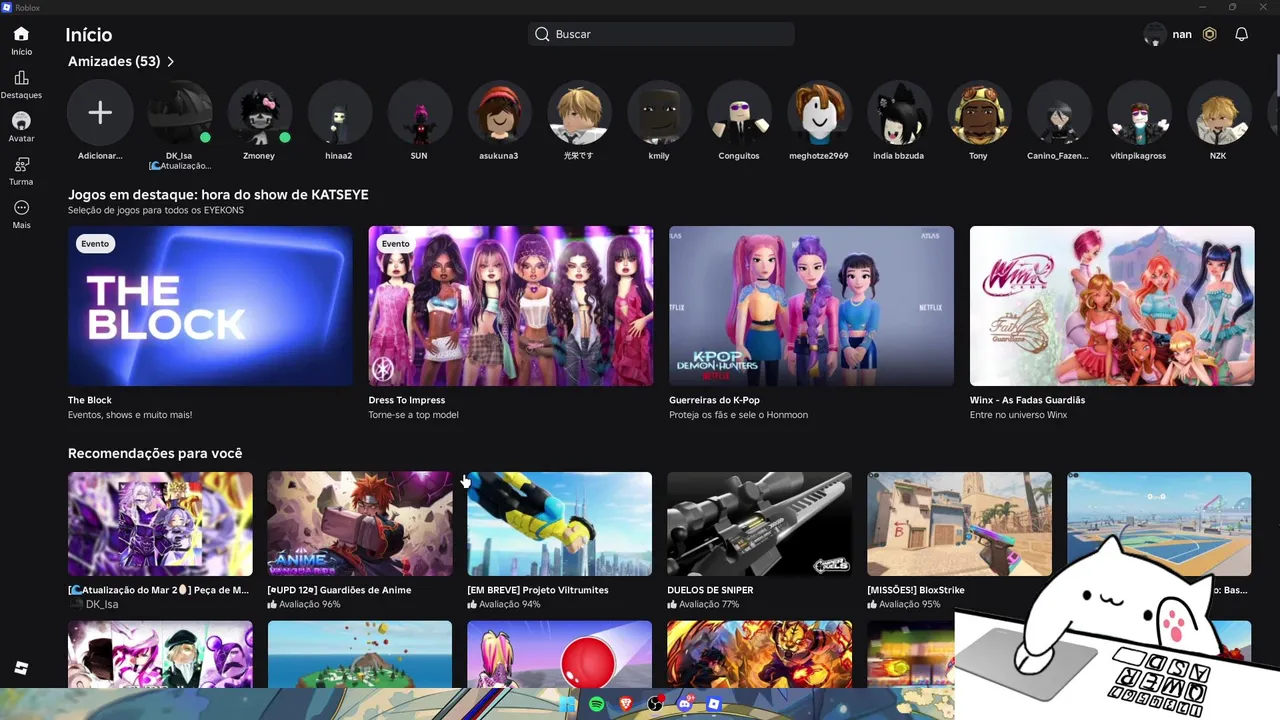The width and height of the screenshot is (1280, 720).
Task: Click Guerreiras do K-Pop title
Action: (714, 400)
